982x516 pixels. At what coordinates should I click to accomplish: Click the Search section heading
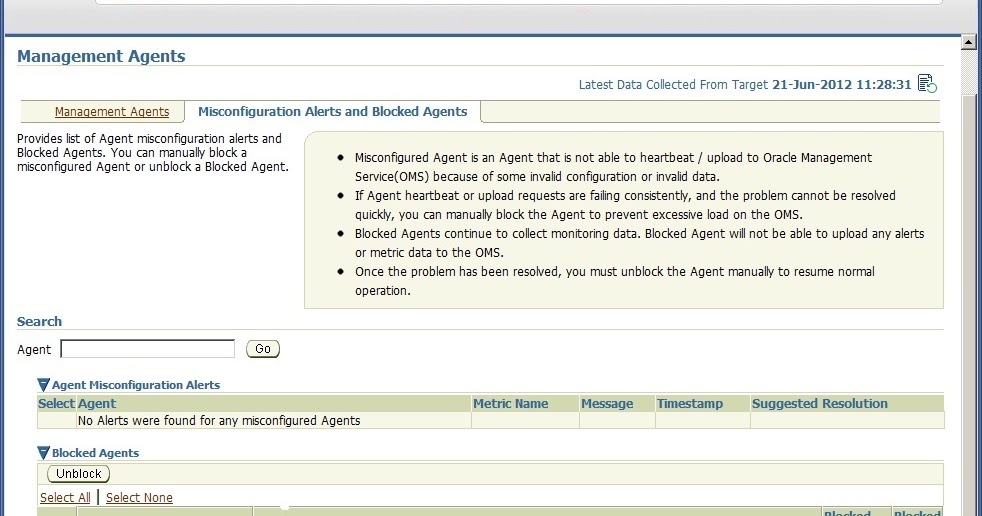tap(39, 321)
